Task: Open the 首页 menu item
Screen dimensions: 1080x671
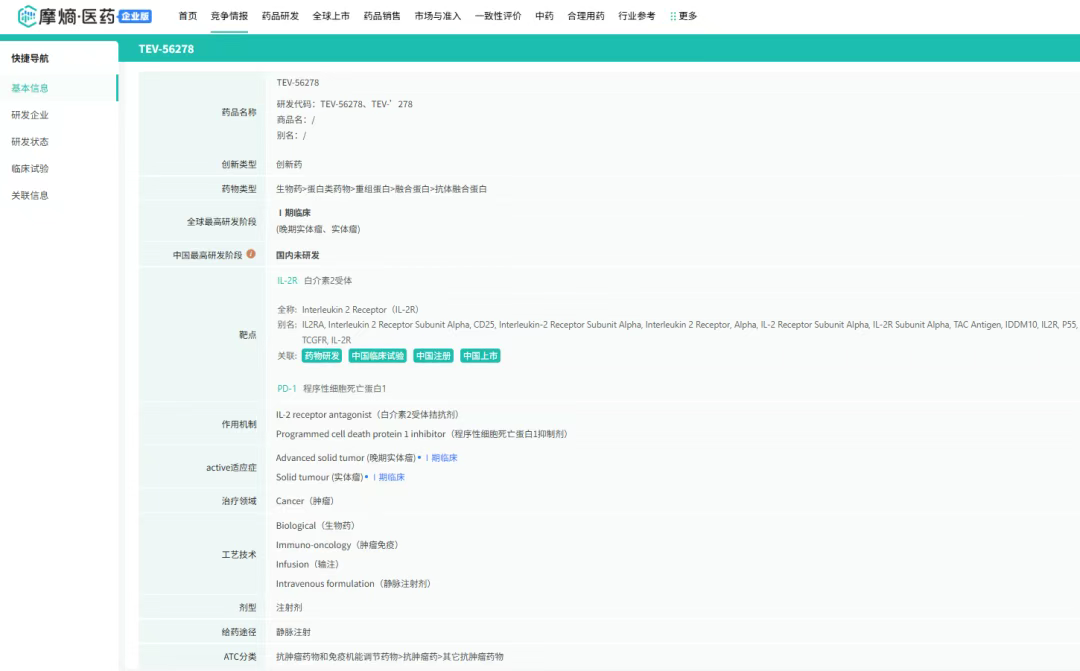Action: pyautogui.click(x=187, y=16)
